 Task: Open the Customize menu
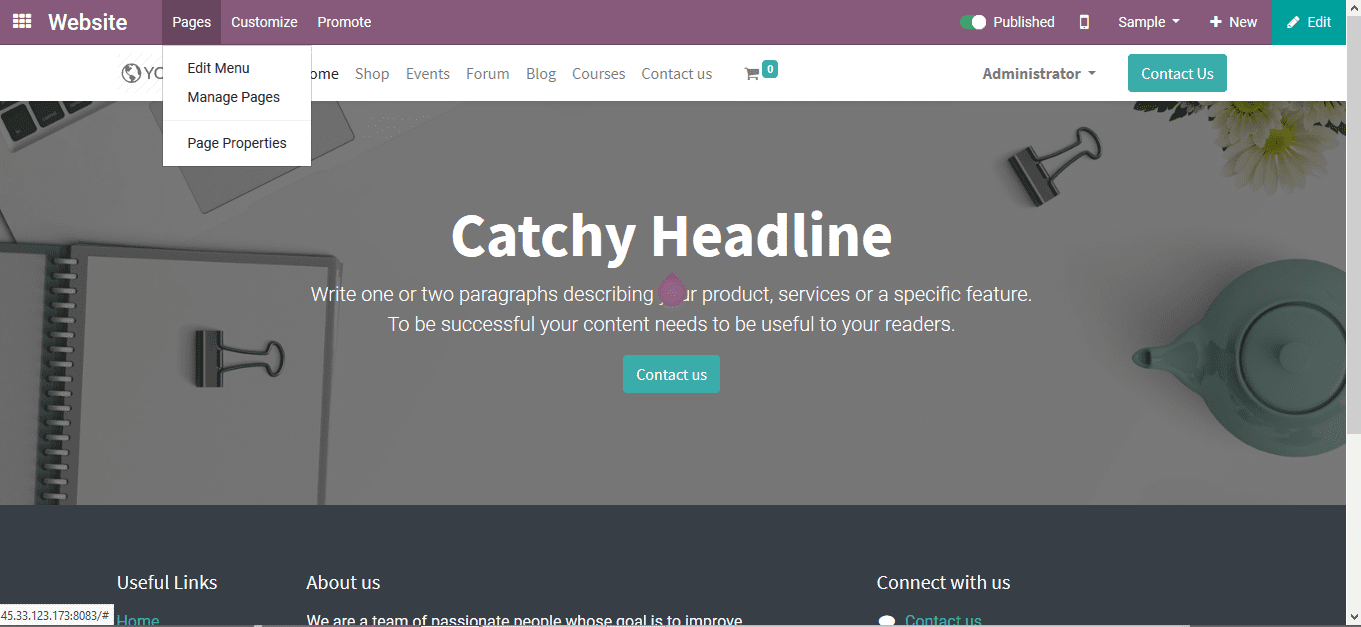click(x=264, y=21)
